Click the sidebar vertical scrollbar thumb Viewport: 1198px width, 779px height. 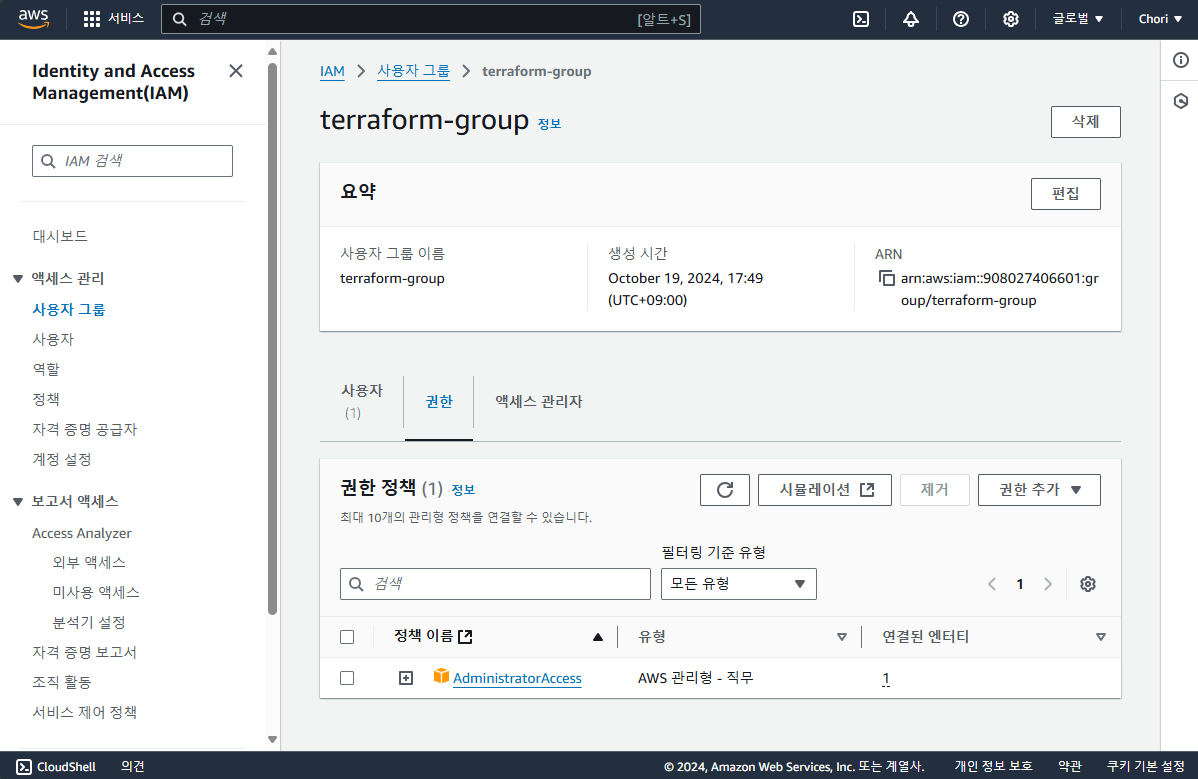[272, 340]
